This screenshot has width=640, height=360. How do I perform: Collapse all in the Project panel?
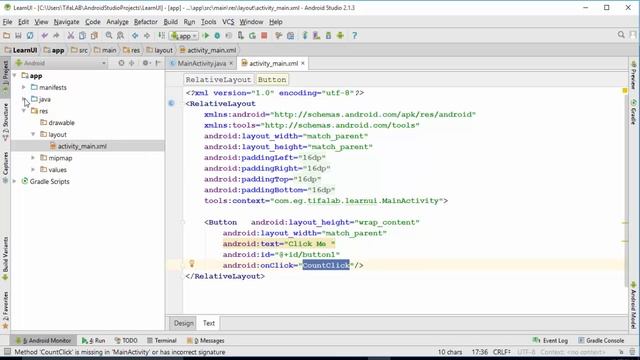pos(131,63)
